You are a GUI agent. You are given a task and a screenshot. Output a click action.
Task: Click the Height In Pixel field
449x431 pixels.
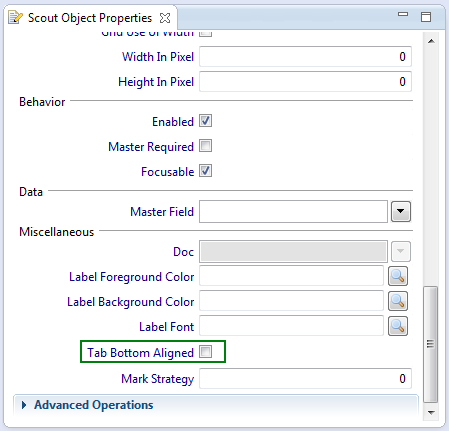305,82
